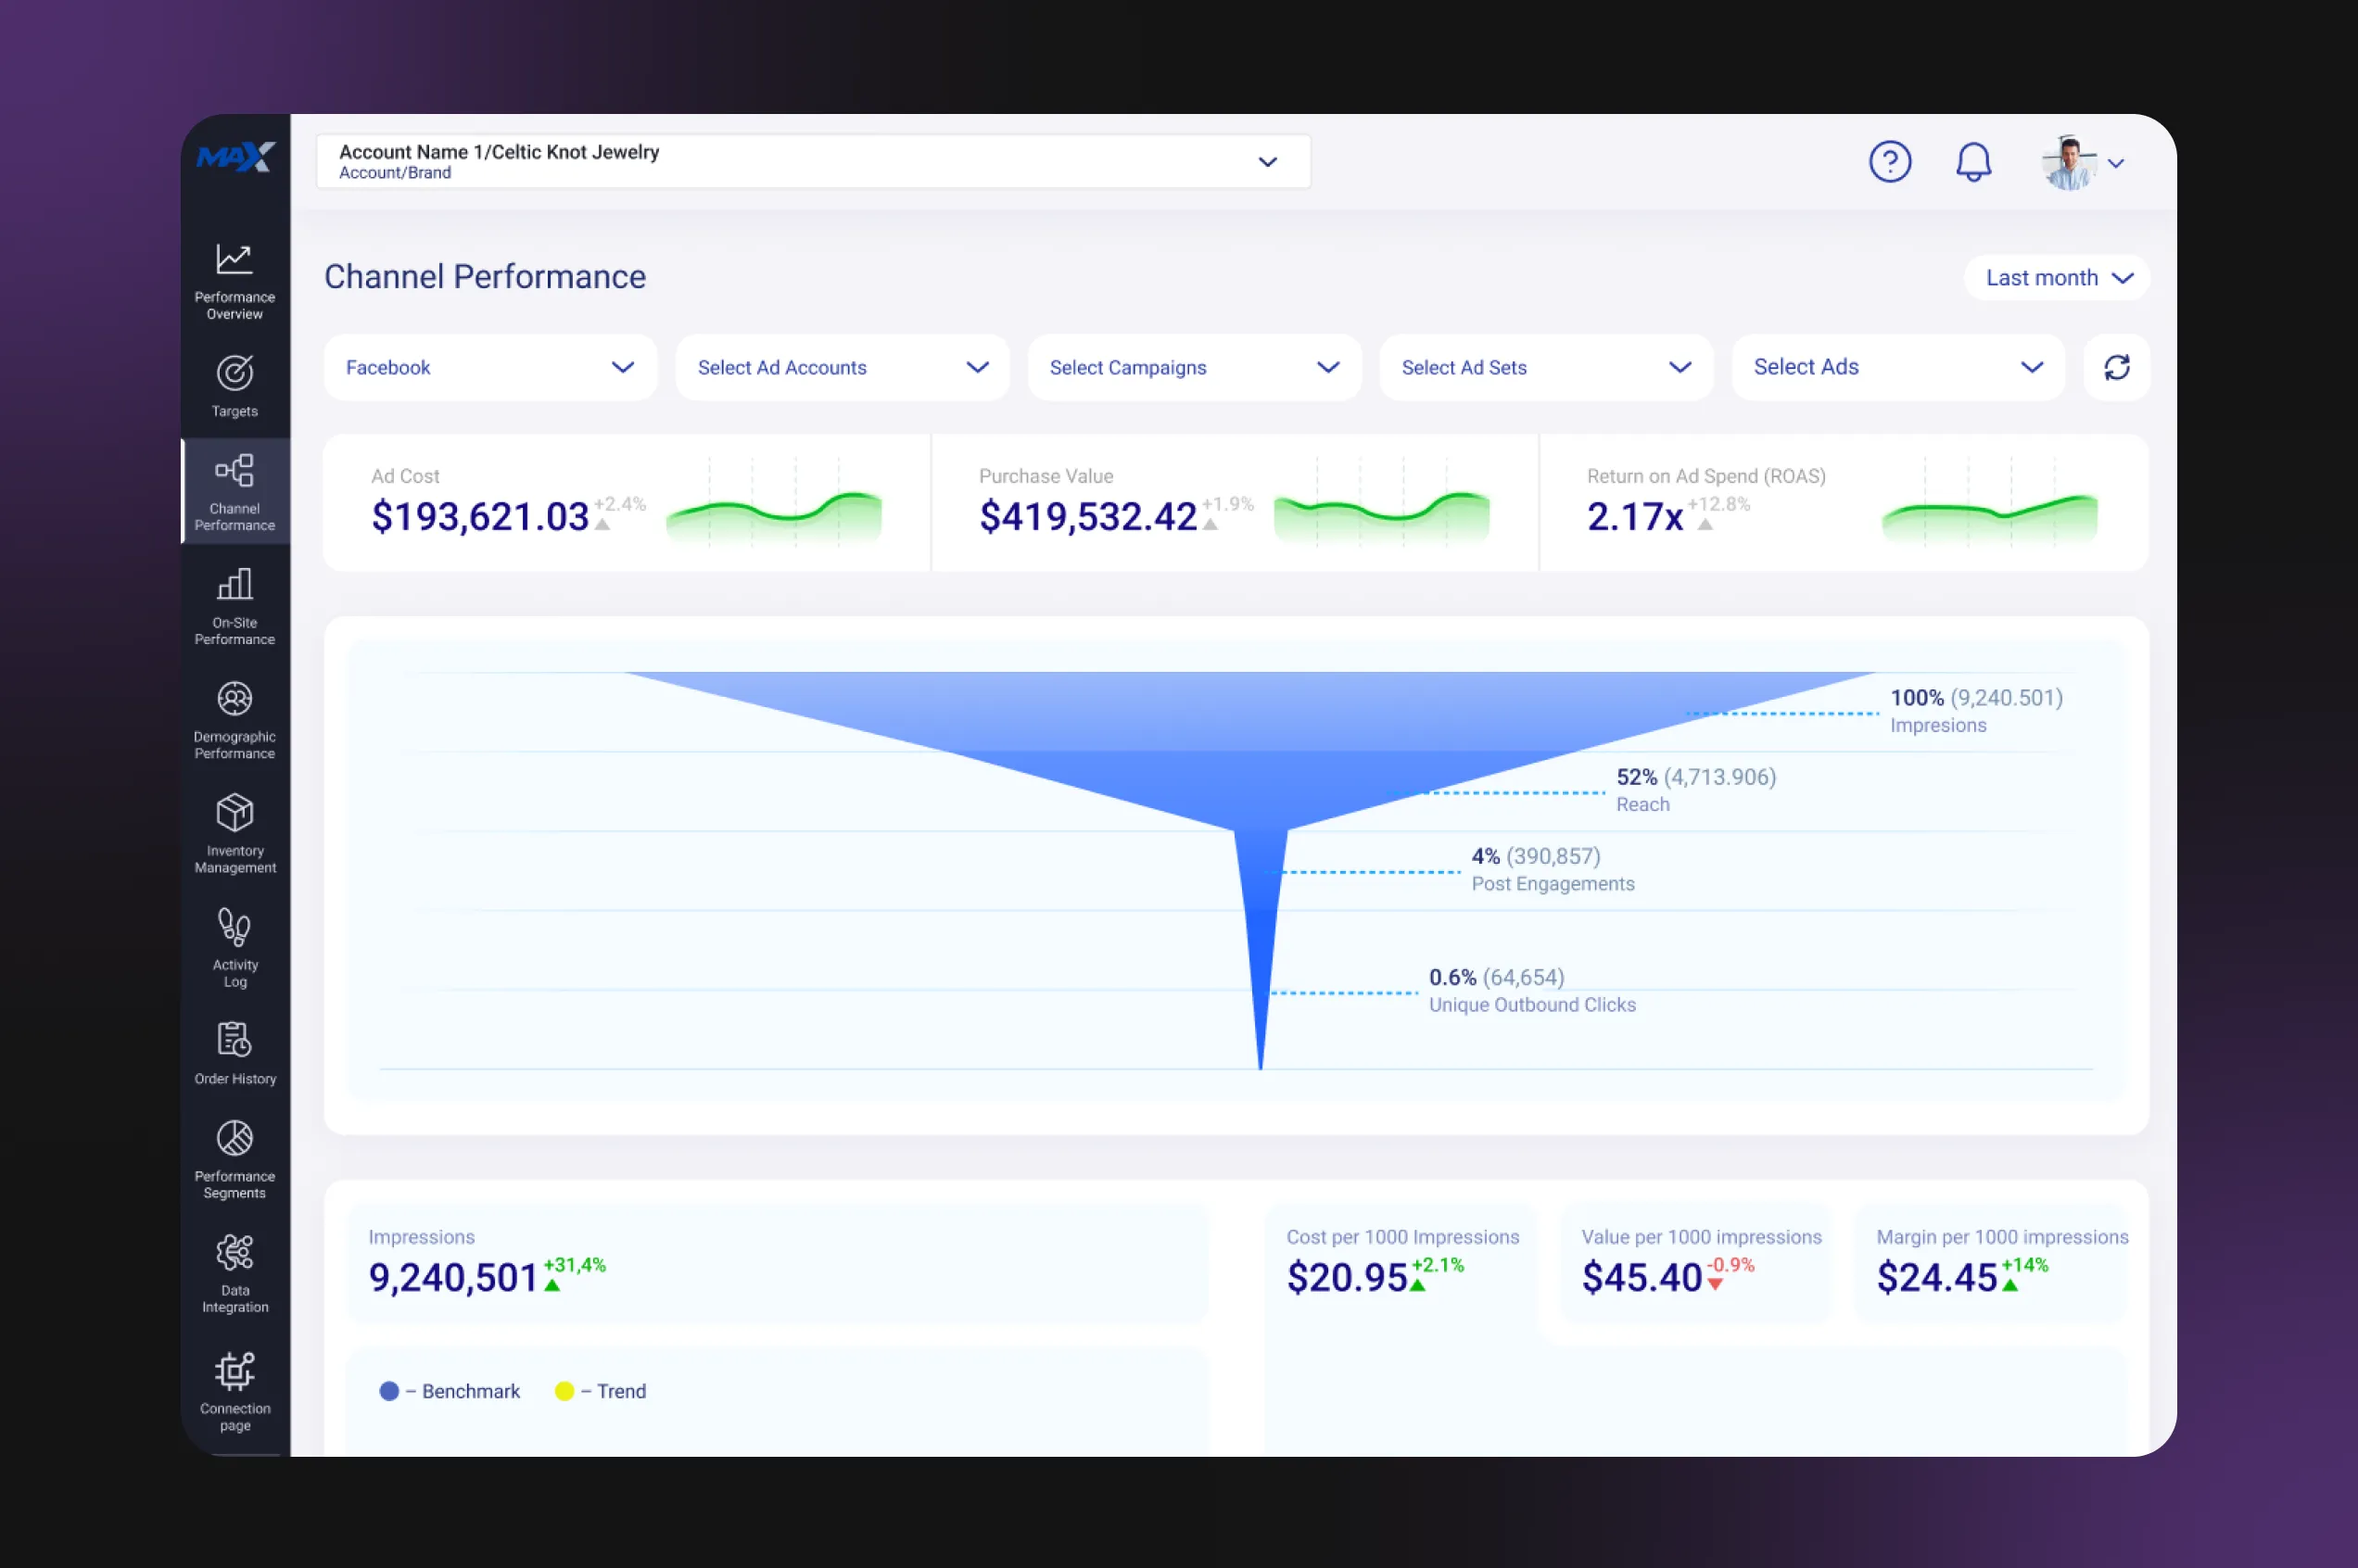Open Inventory Management cube icon
The height and width of the screenshot is (1568, 2358).
[x=234, y=832]
